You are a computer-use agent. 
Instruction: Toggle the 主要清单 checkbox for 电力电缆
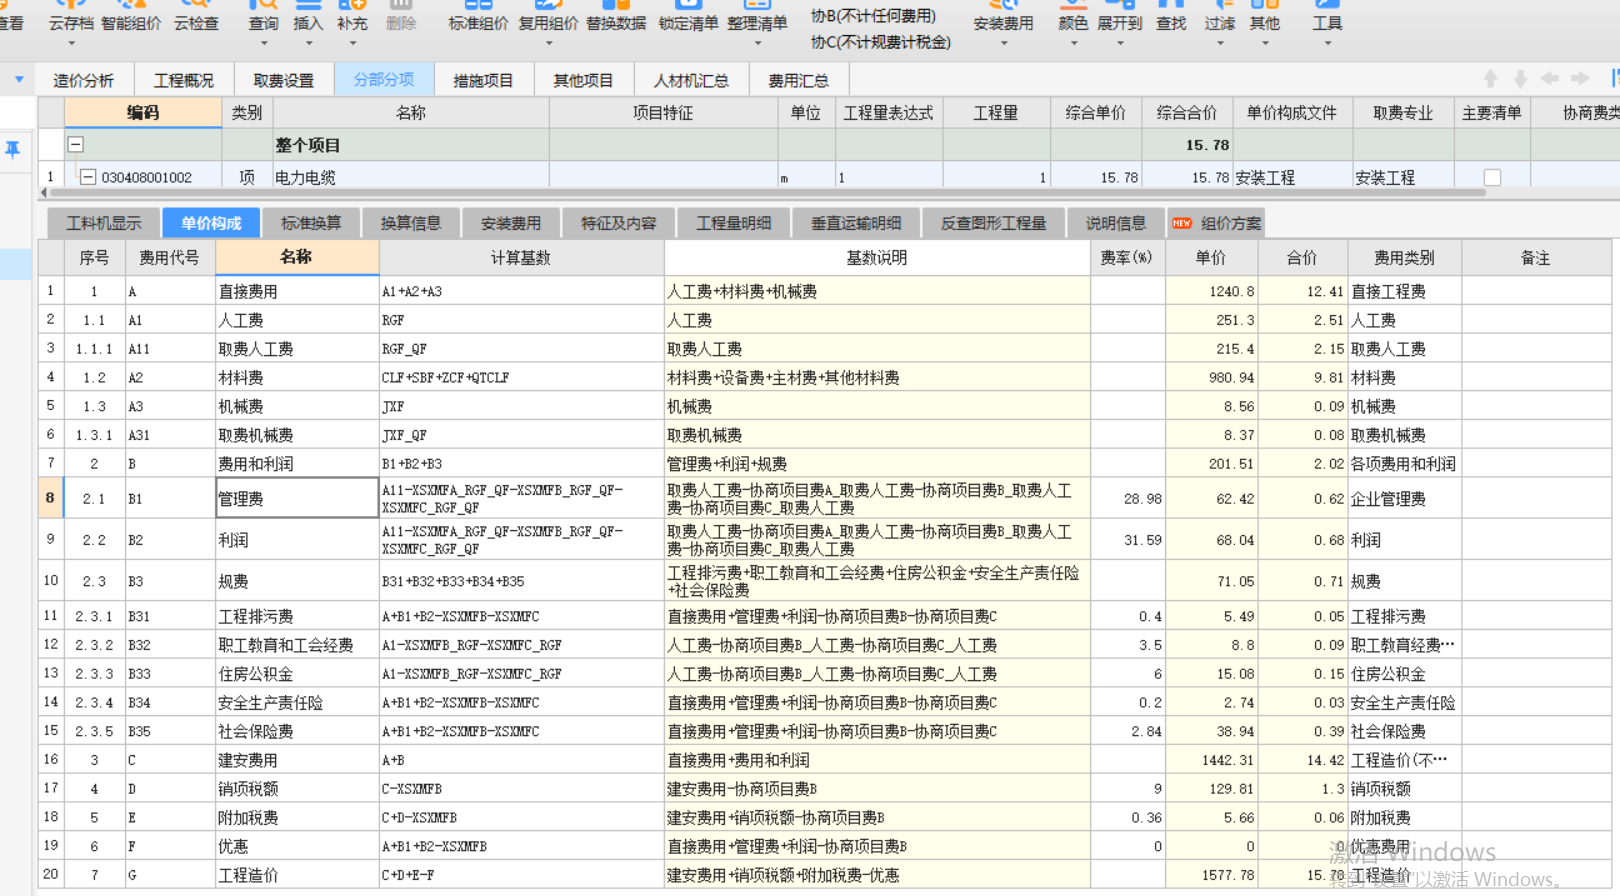(x=1492, y=177)
